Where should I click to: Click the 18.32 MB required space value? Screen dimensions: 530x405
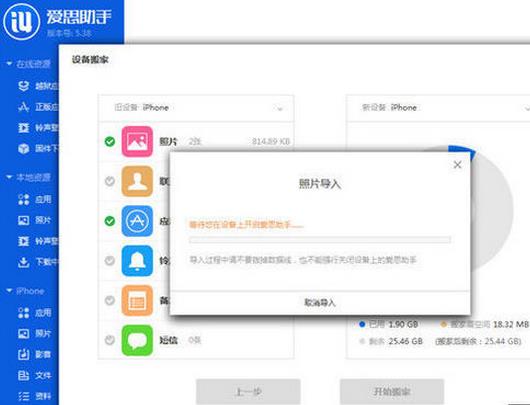[x=510, y=324]
